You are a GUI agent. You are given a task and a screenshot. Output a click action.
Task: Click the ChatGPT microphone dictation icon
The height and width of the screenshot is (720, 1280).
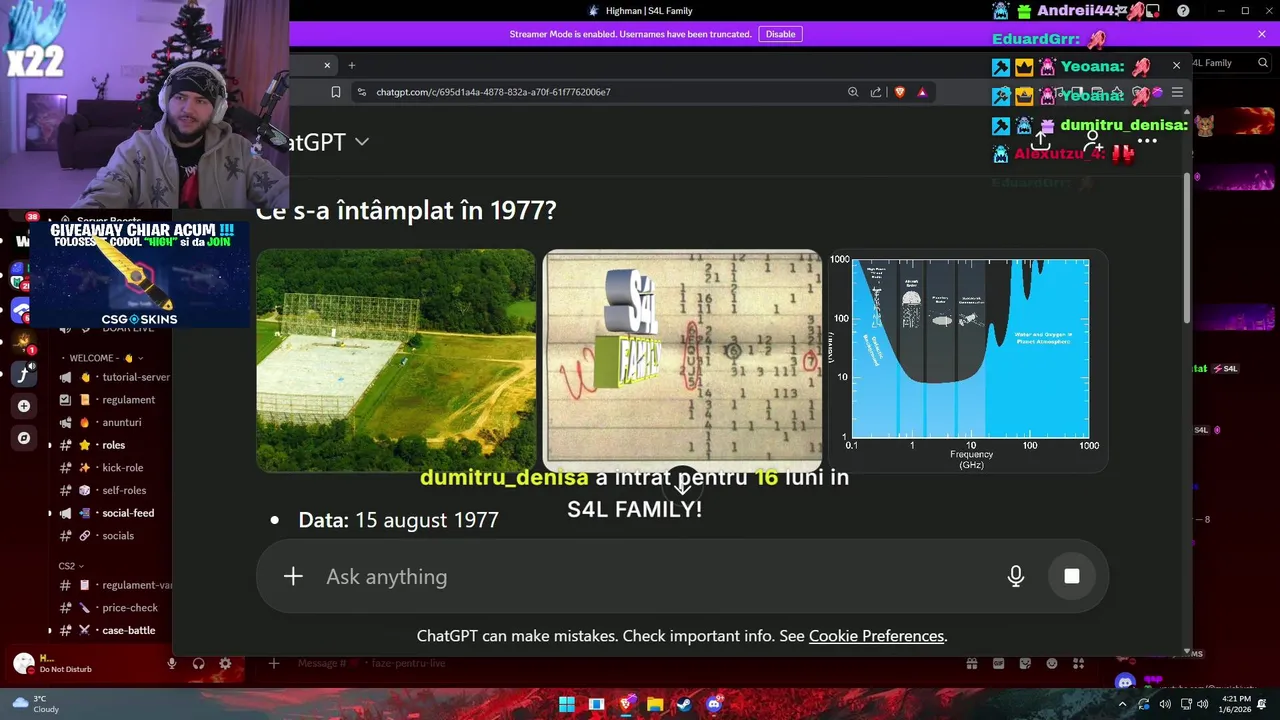click(x=1015, y=576)
